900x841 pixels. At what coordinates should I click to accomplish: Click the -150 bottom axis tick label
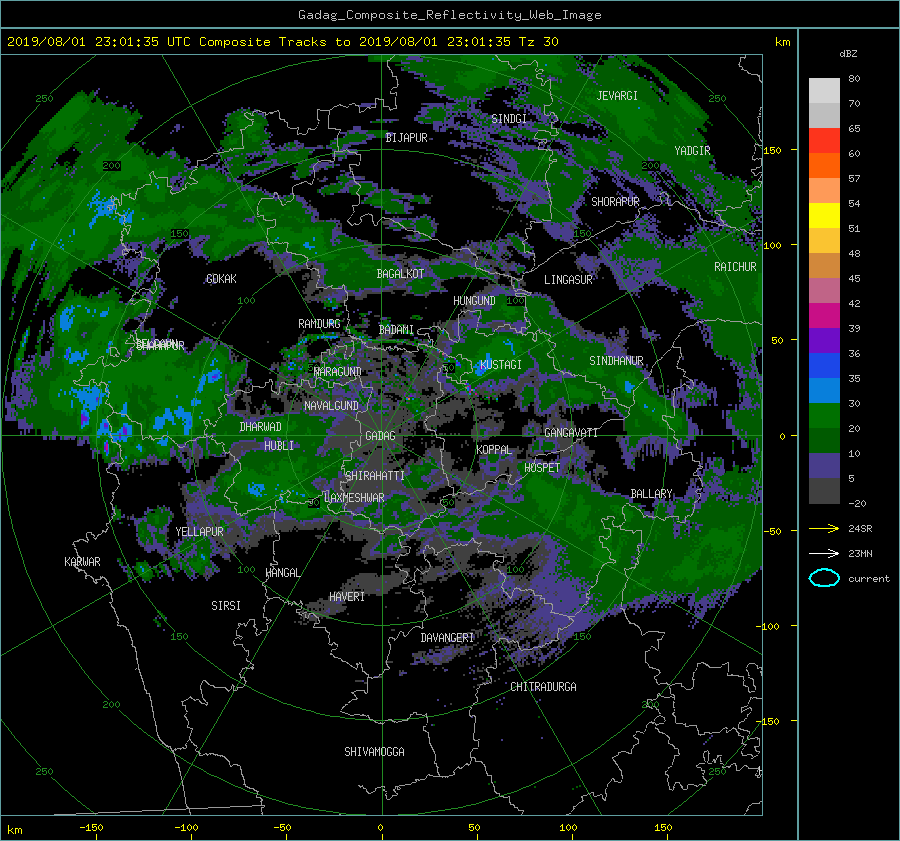(x=91, y=828)
